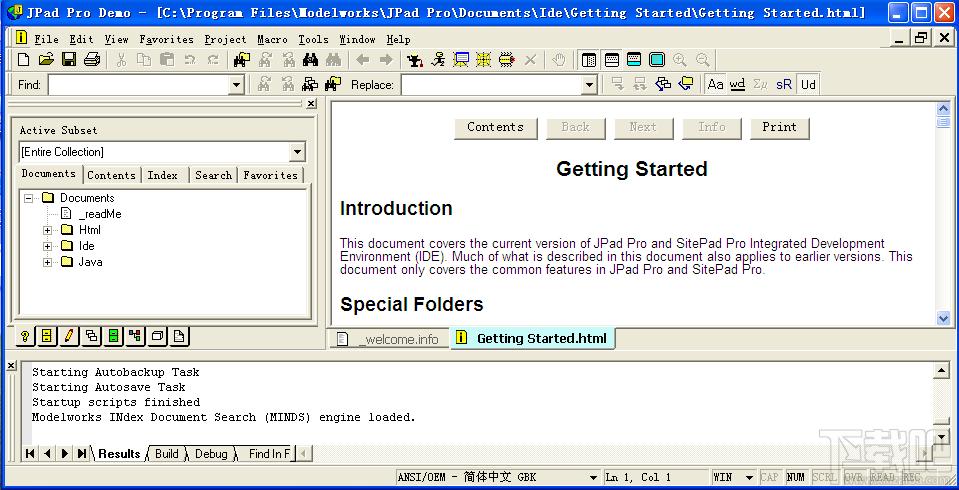The image size is (959, 490).
Task: Toggle the left panel layout icon
Action: coord(589,59)
